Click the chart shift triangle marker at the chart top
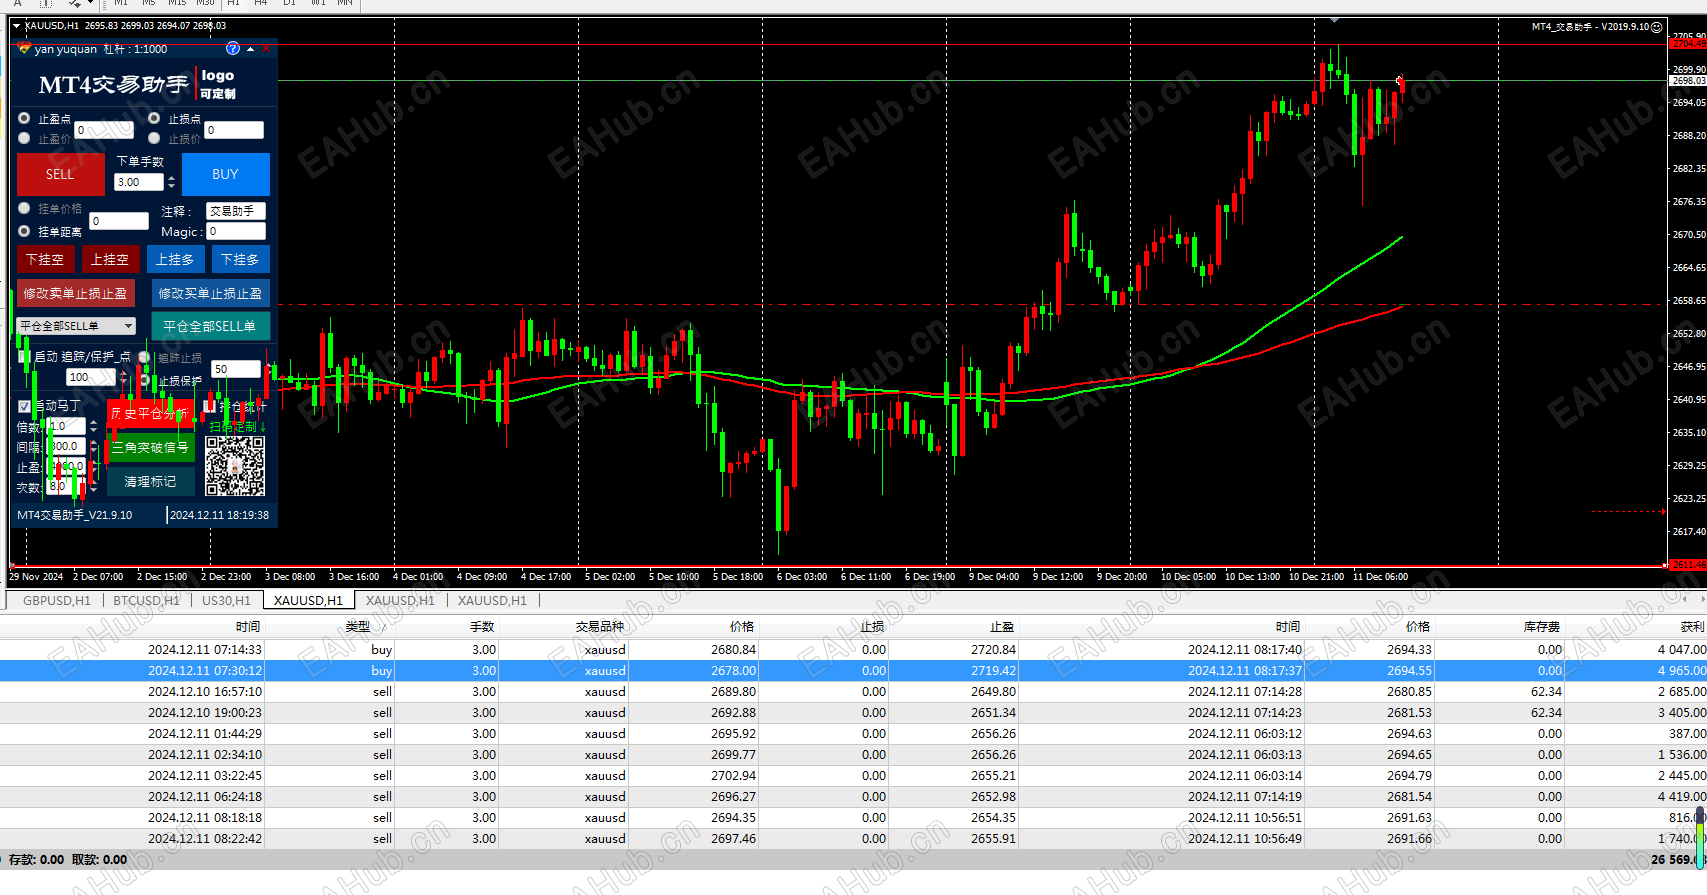Screen dimensions: 1707x895 1334,20
